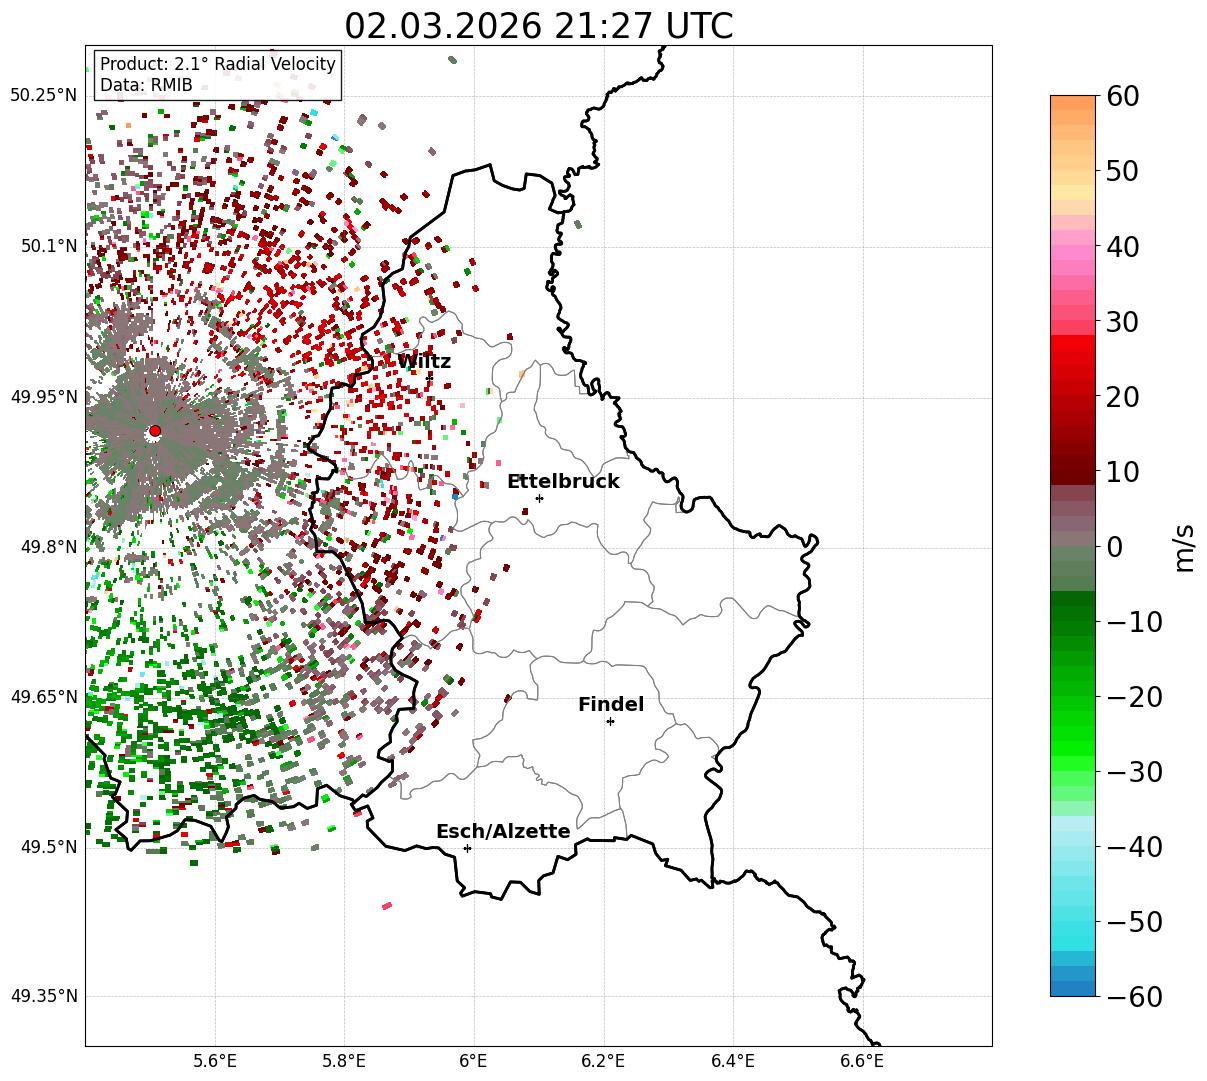Click the 5.8°E longitude label

coord(344,1061)
